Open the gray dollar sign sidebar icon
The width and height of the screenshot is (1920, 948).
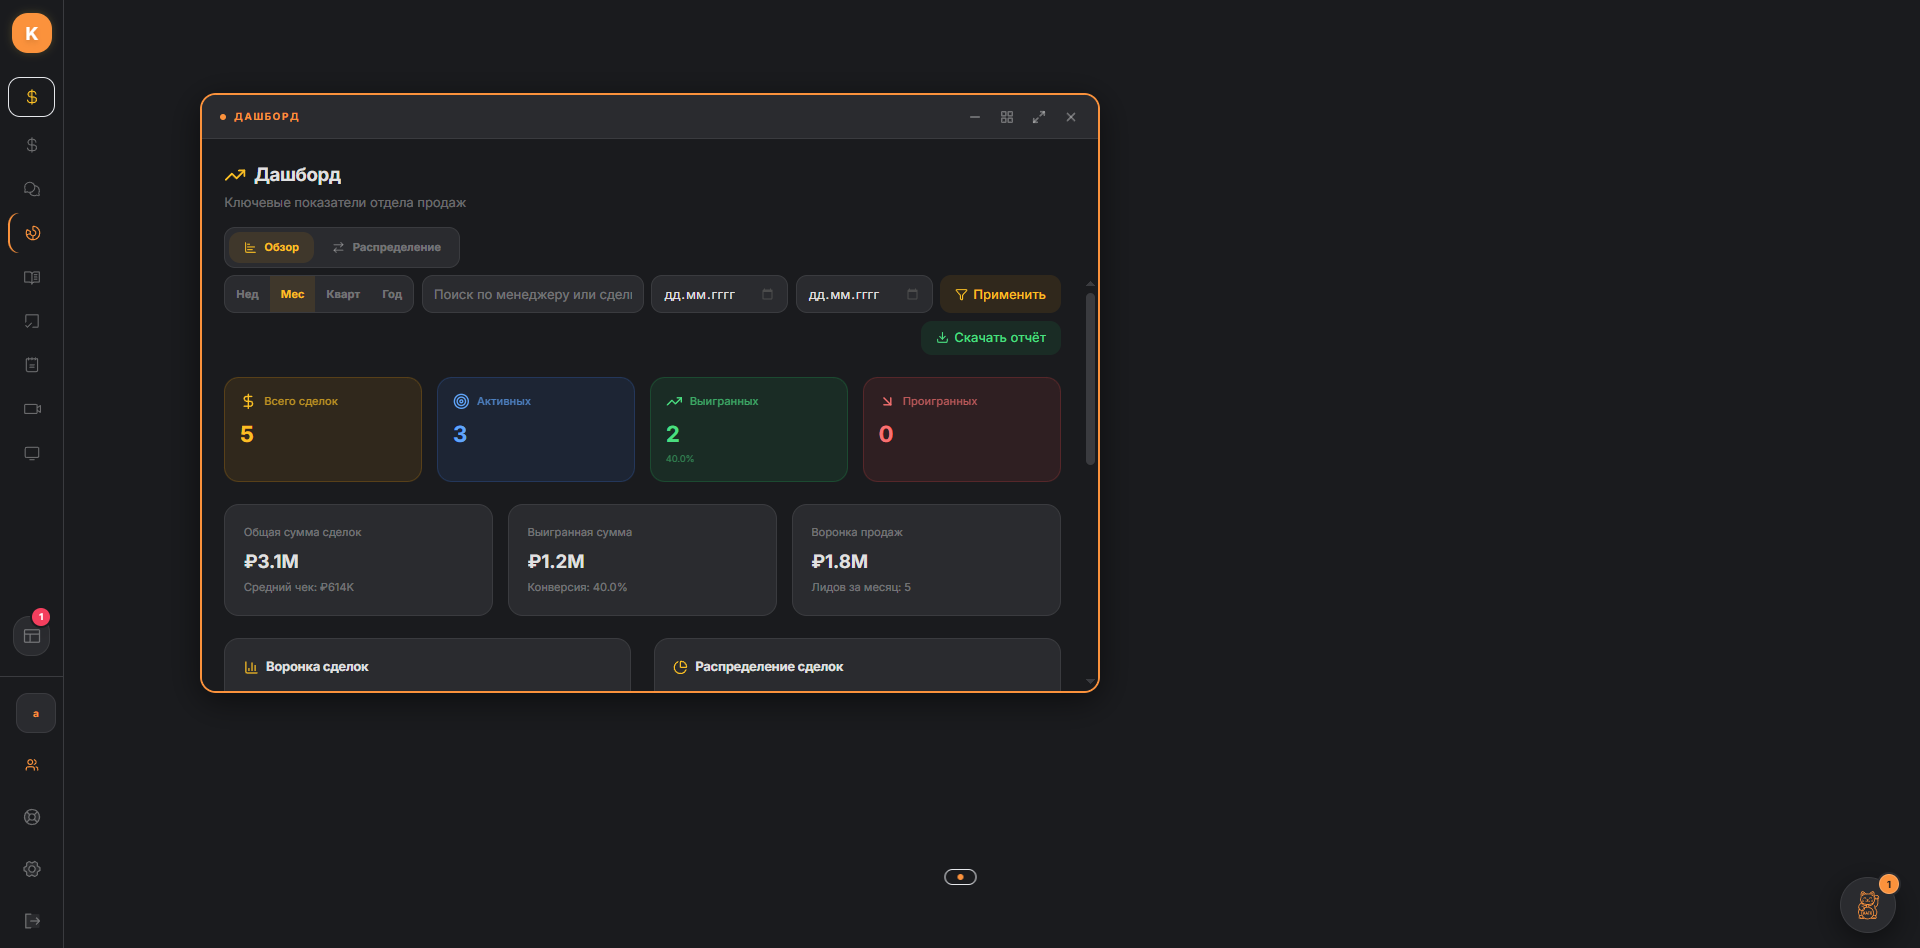coord(31,145)
